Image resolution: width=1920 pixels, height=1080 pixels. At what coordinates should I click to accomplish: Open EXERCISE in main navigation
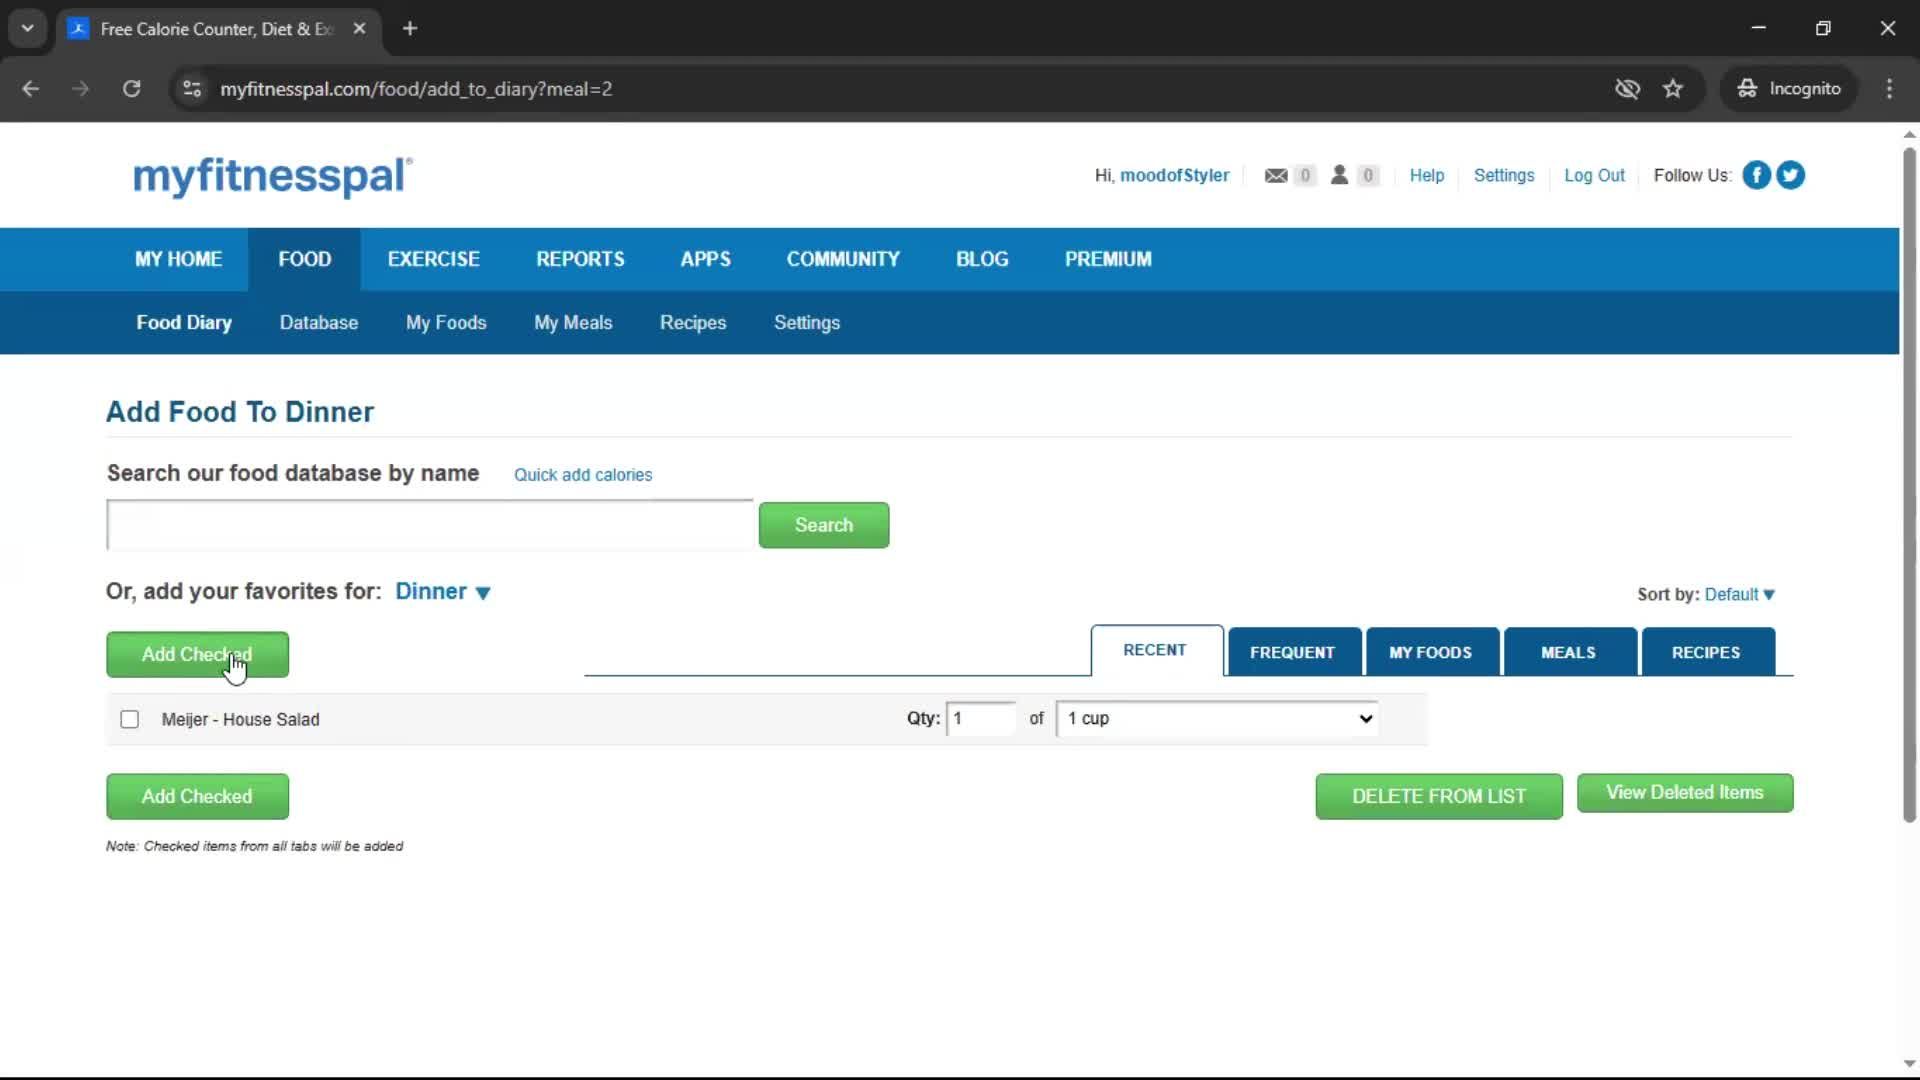pos(434,259)
